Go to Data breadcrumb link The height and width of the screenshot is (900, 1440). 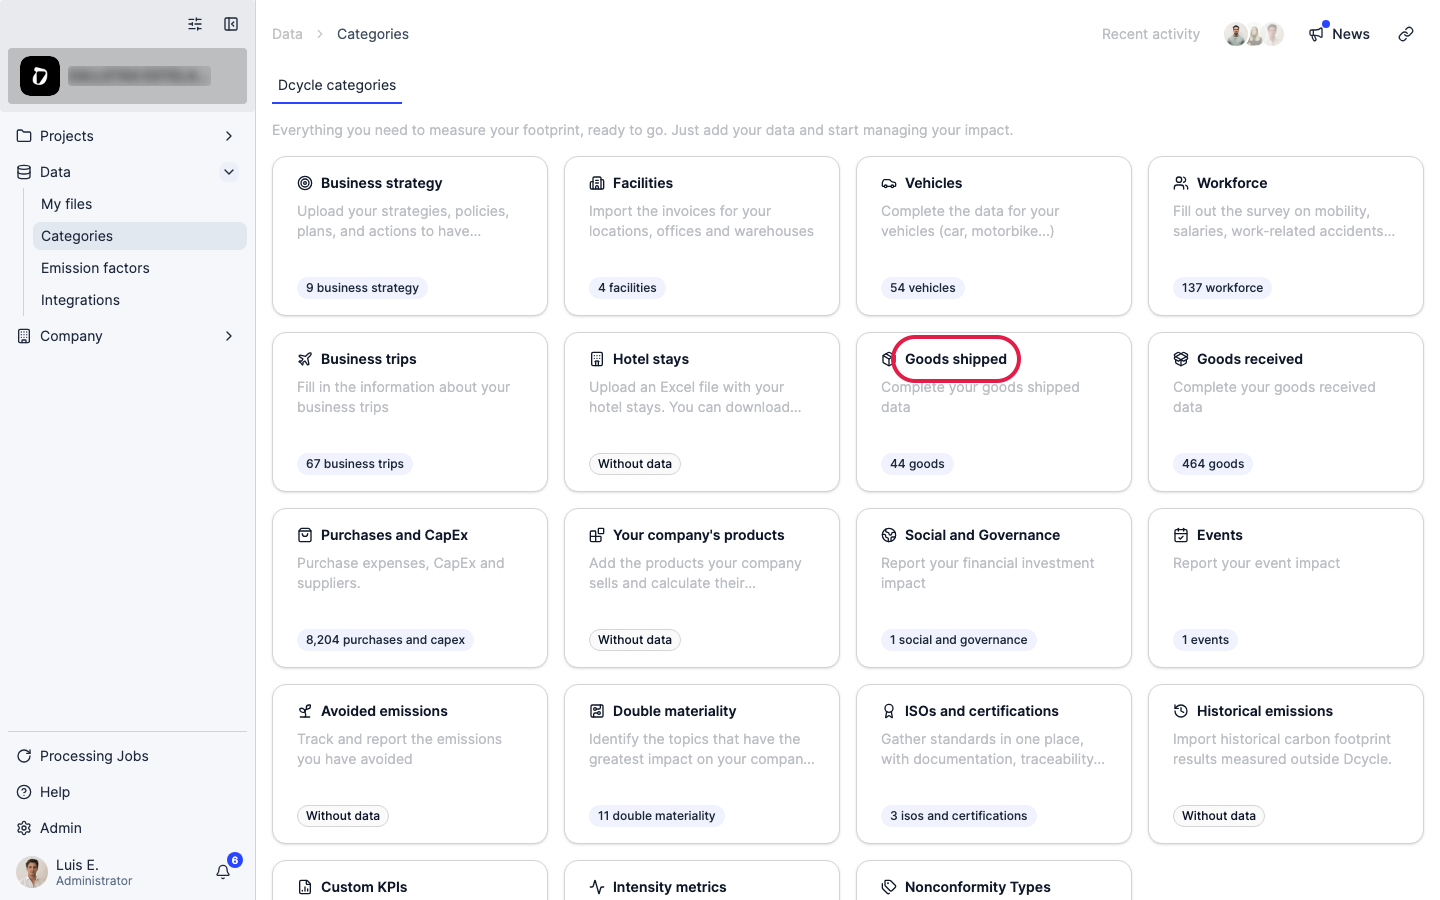[287, 34]
